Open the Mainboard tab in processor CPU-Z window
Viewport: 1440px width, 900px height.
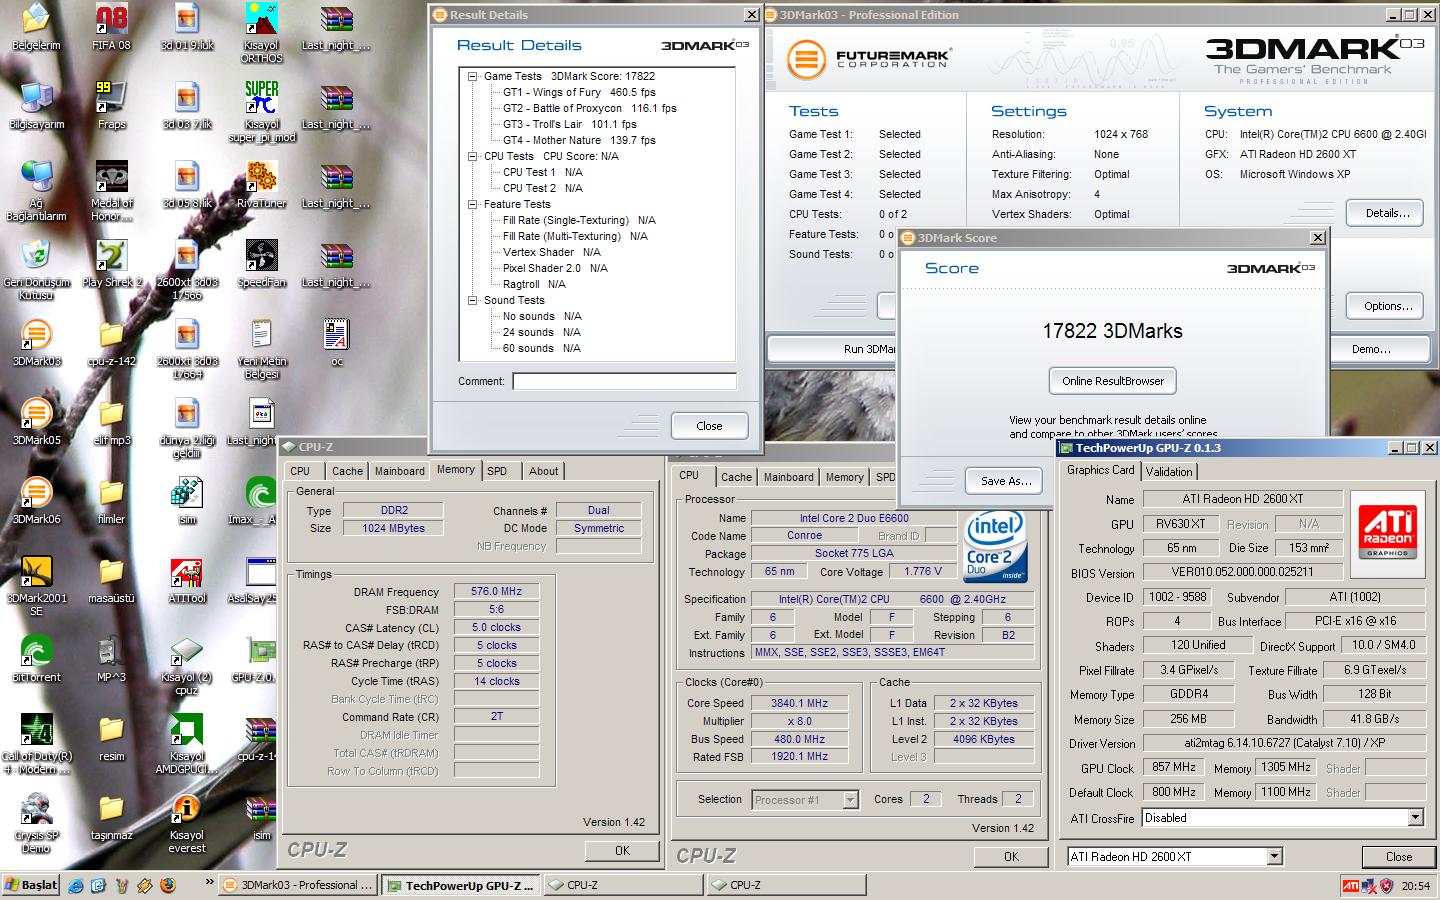coord(789,477)
